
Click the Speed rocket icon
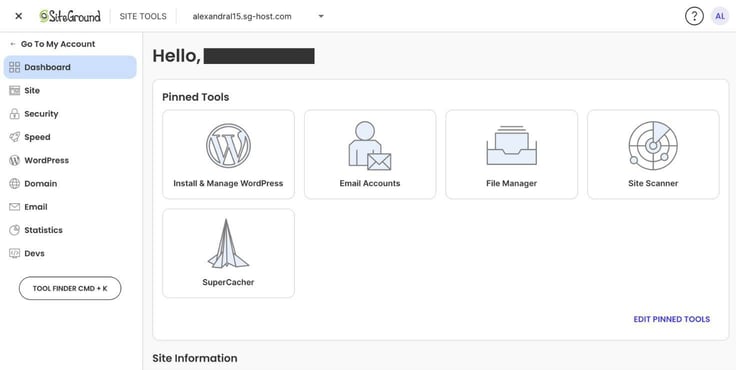[x=15, y=137]
